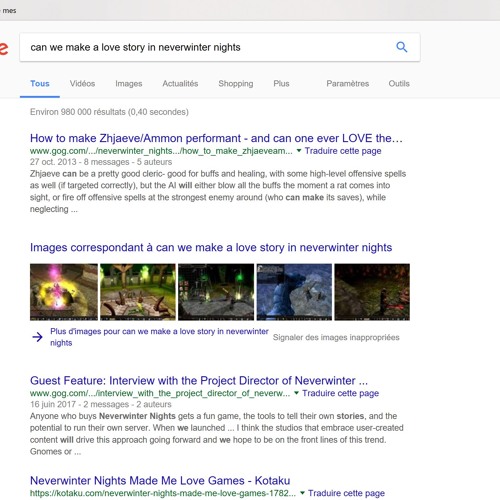Open the pink magic explosion thumbnail

point(64,292)
